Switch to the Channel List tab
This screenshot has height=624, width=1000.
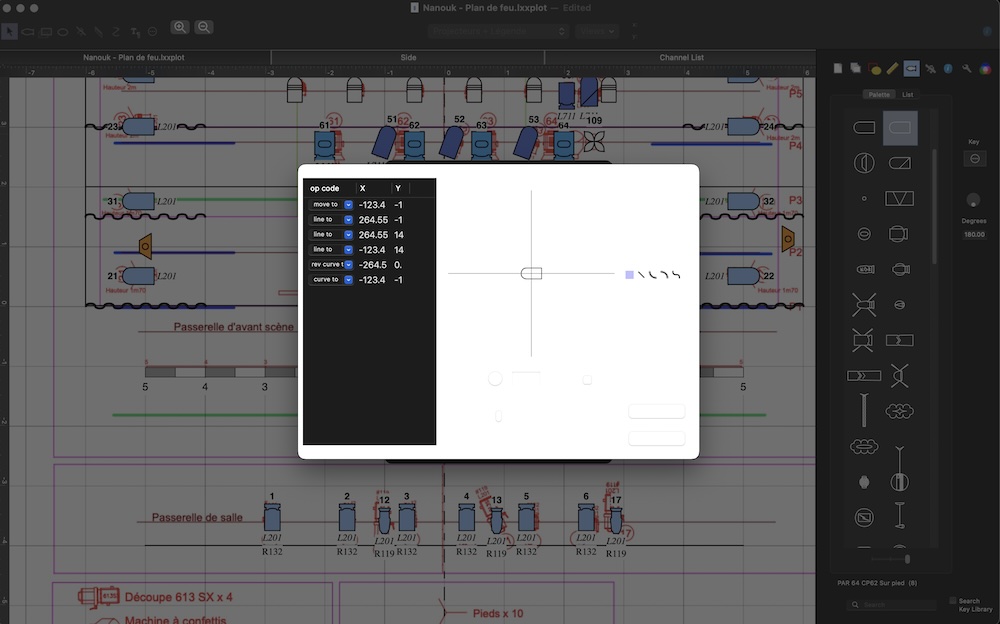pyautogui.click(x=681, y=57)
